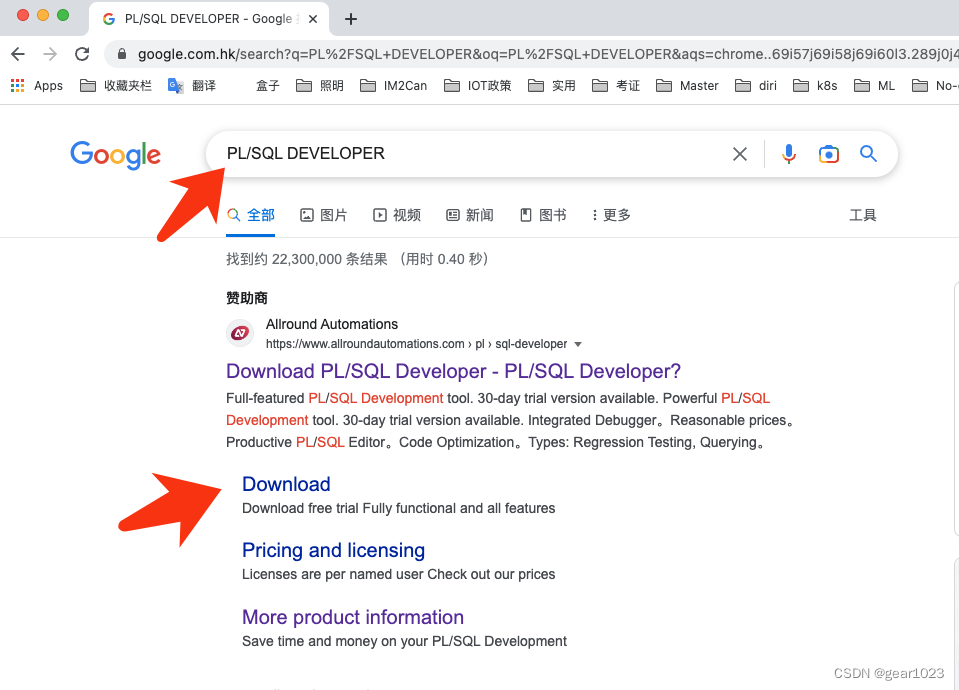Click the Pricing and licensing link
Image resolution: width=959 pixels, height=690 pixels.
(x=333, y=550)
